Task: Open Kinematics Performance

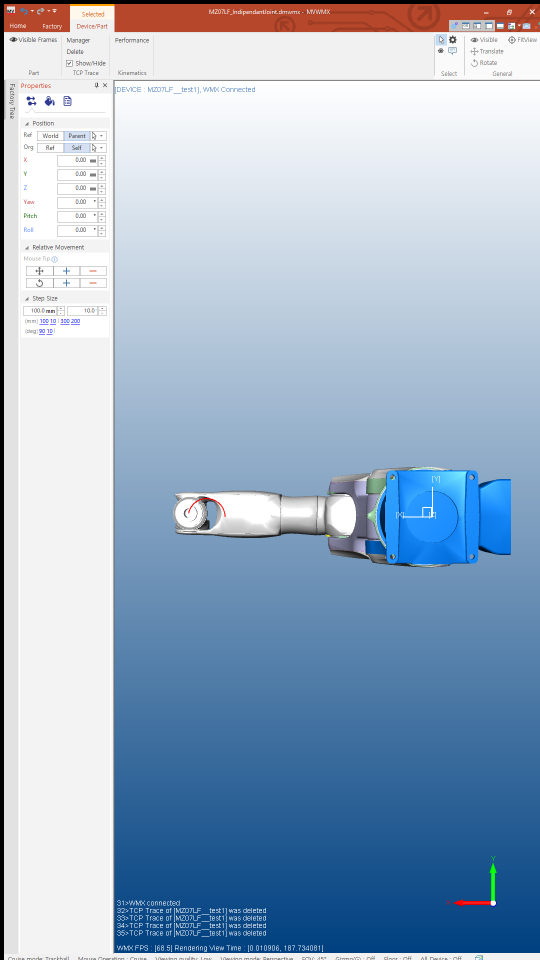Action: pyautogui.click(x=132, y=40)
